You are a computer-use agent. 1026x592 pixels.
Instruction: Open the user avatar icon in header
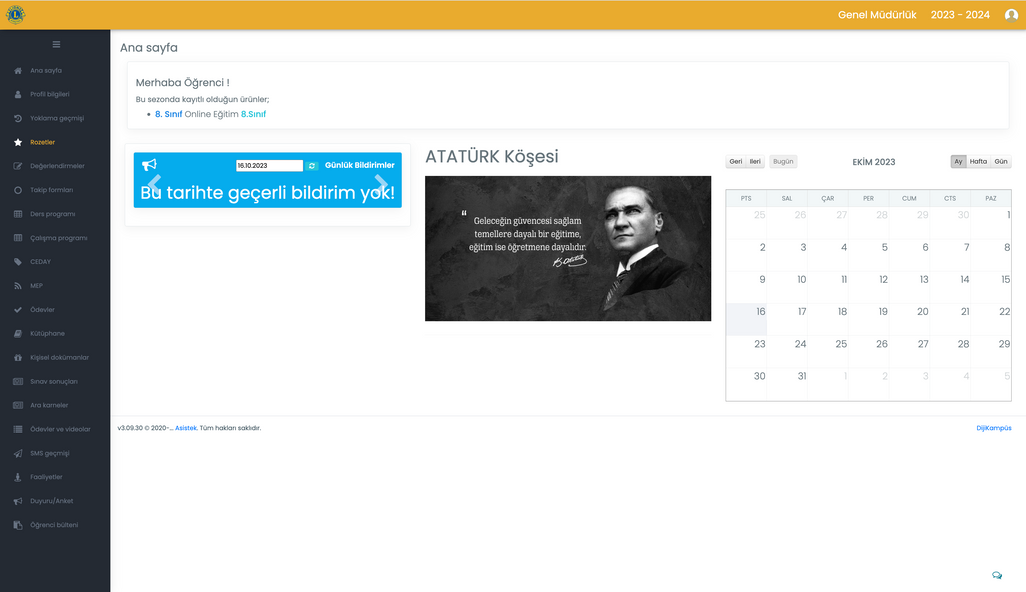point(1011,15)
